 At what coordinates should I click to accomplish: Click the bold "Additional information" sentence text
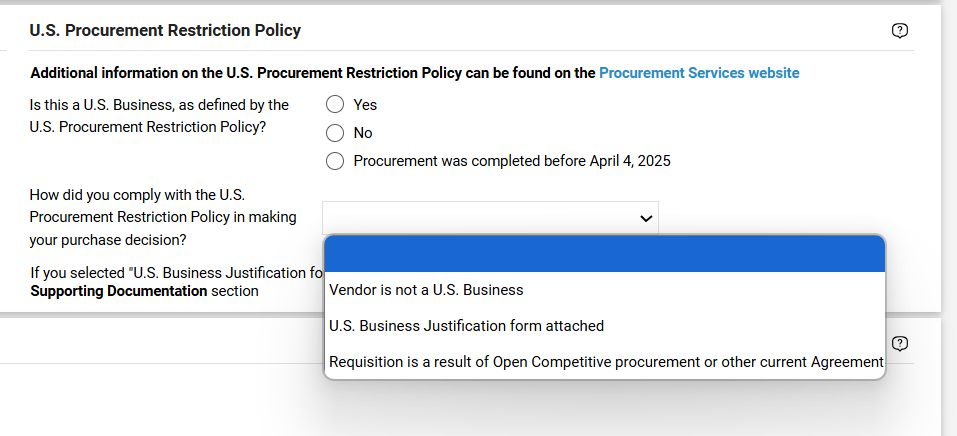313,73
